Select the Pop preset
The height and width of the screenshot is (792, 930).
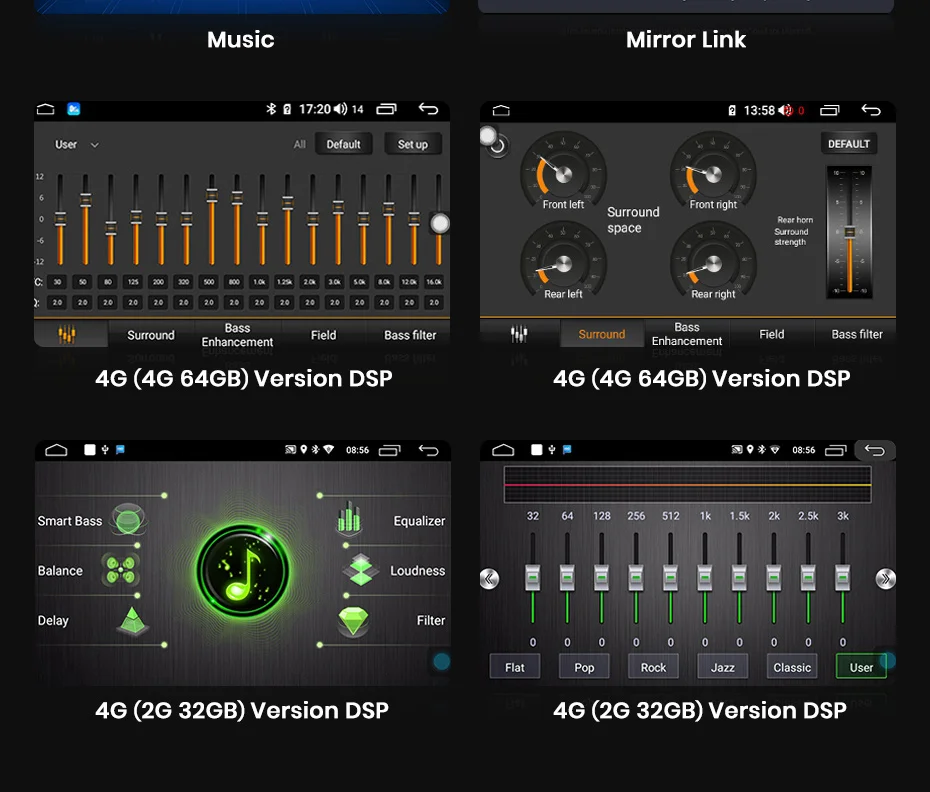pyautogui.click(x=584, y=667)
